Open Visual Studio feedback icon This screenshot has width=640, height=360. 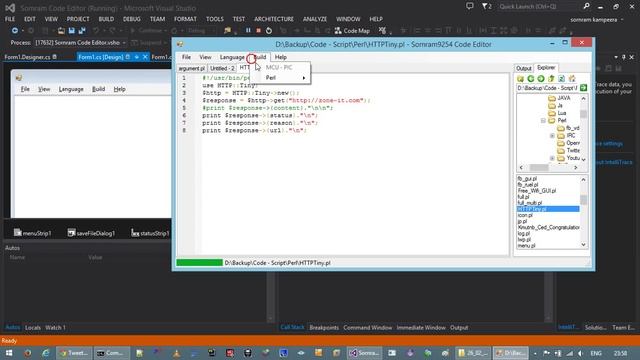470,7
